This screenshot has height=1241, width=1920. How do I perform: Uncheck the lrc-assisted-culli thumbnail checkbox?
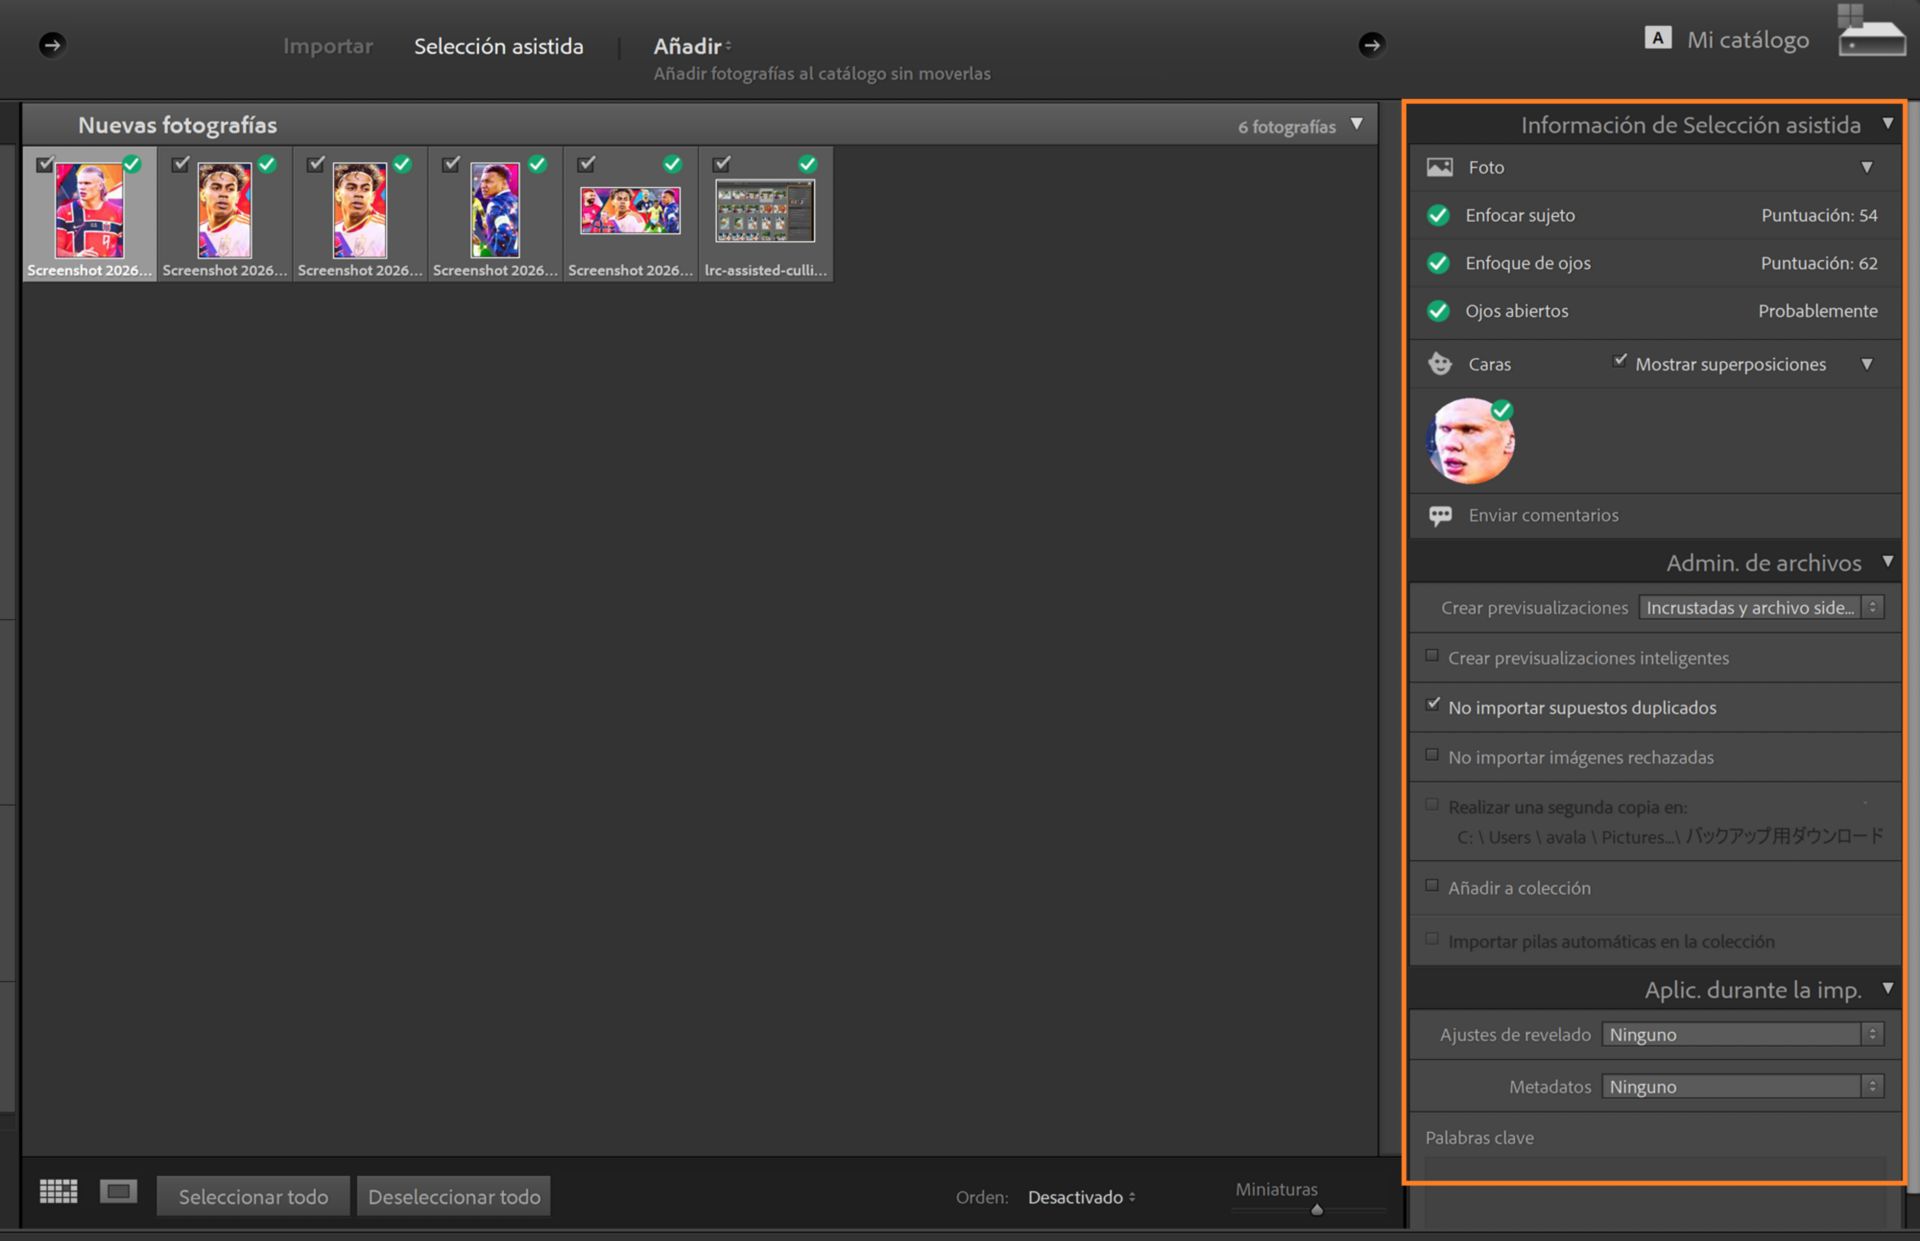tap(722, 164)
